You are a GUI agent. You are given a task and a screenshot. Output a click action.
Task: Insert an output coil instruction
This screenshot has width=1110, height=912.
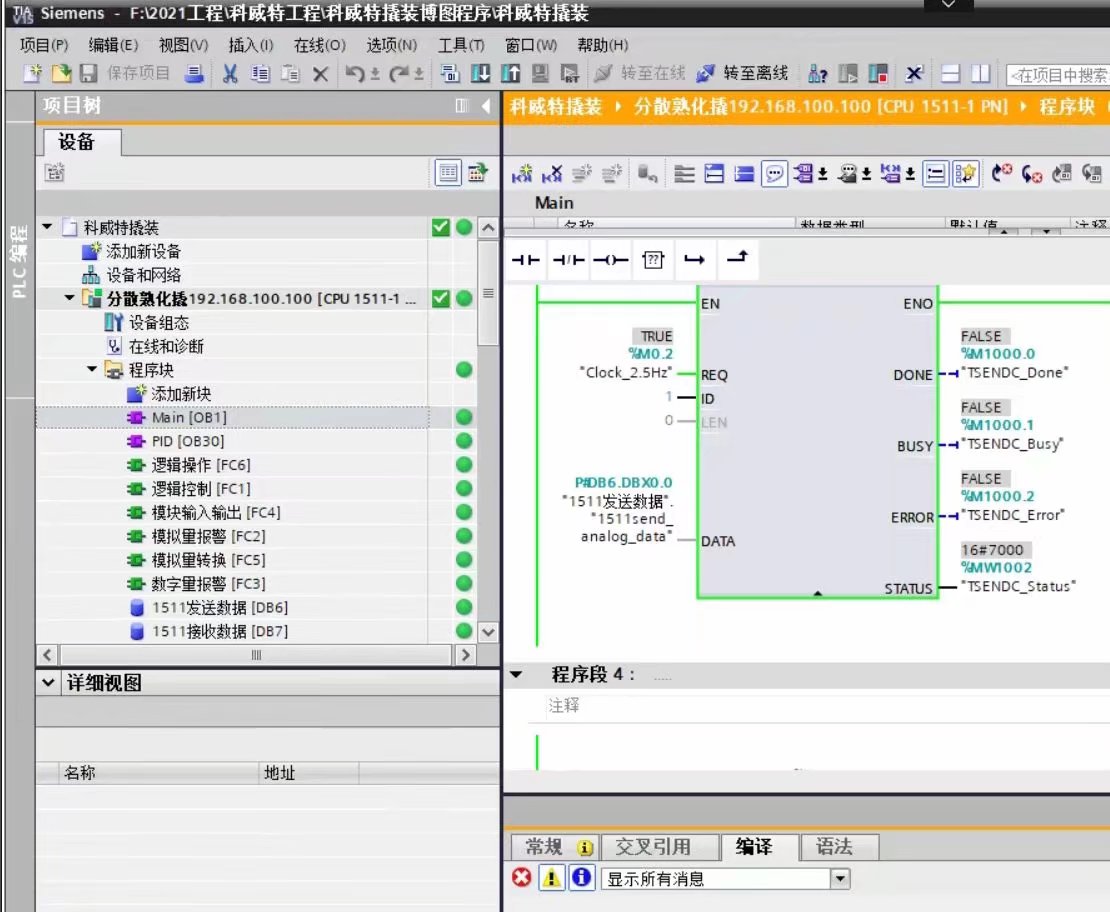pyautogui.click(x=610, y=260)
